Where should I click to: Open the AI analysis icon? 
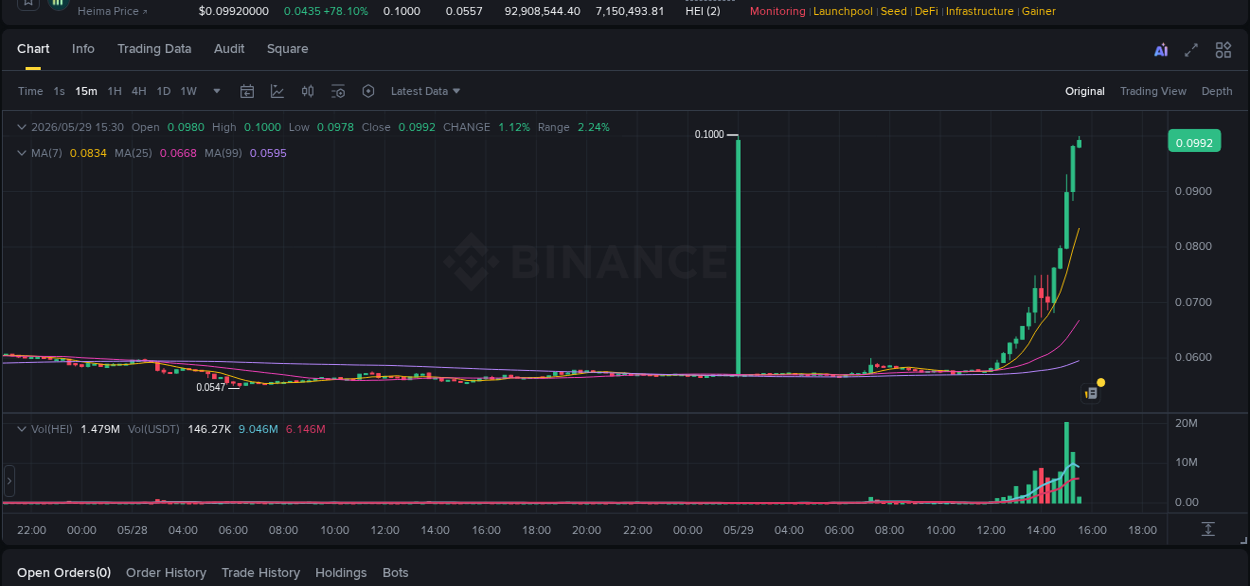click(x=1160, y=50)
